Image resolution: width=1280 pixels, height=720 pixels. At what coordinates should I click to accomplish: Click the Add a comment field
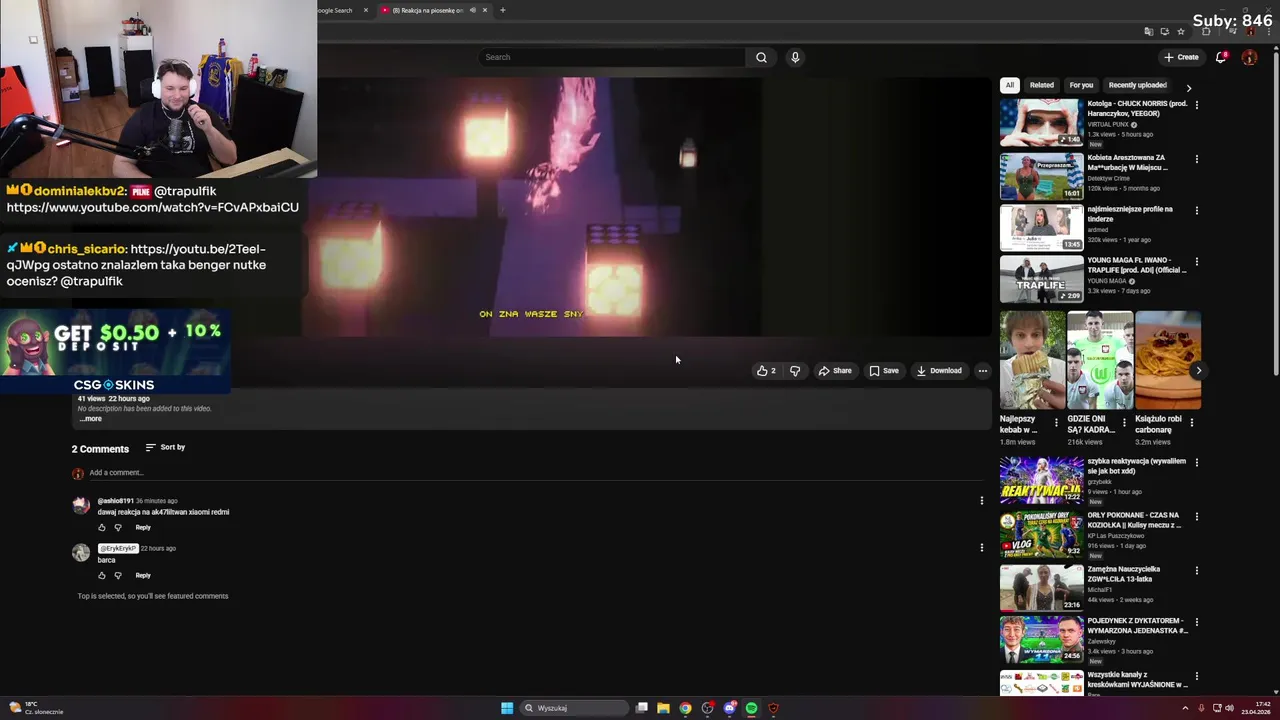[534, 473]
